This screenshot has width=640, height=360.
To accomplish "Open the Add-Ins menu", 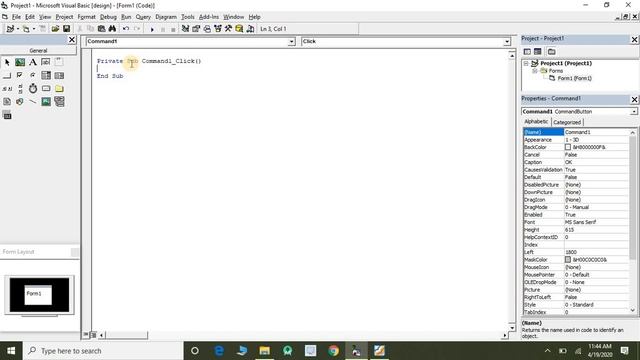I will point(209,17).
